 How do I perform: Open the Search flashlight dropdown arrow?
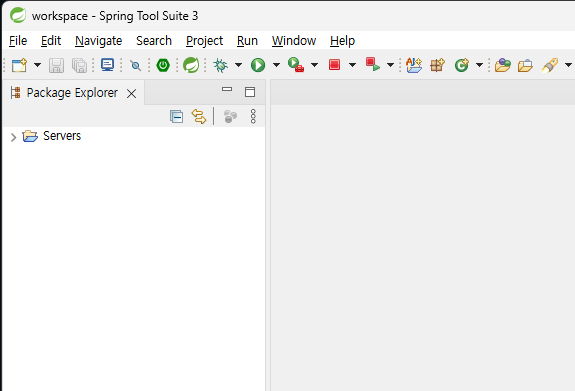568,65
